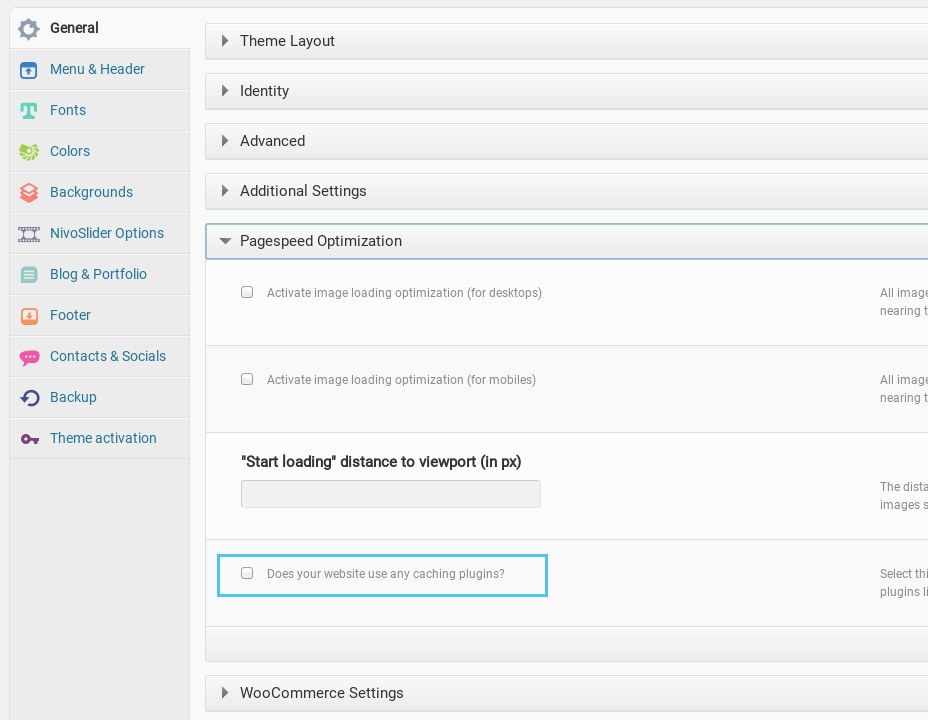
Task: Enable image loading optimization for mobiles
Action: click(247, 380)
